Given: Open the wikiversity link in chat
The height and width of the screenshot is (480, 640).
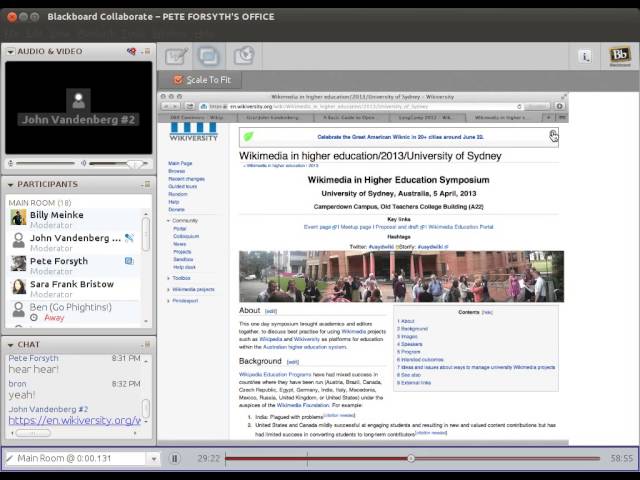Looking at the screenshot, I should (75, 420).
